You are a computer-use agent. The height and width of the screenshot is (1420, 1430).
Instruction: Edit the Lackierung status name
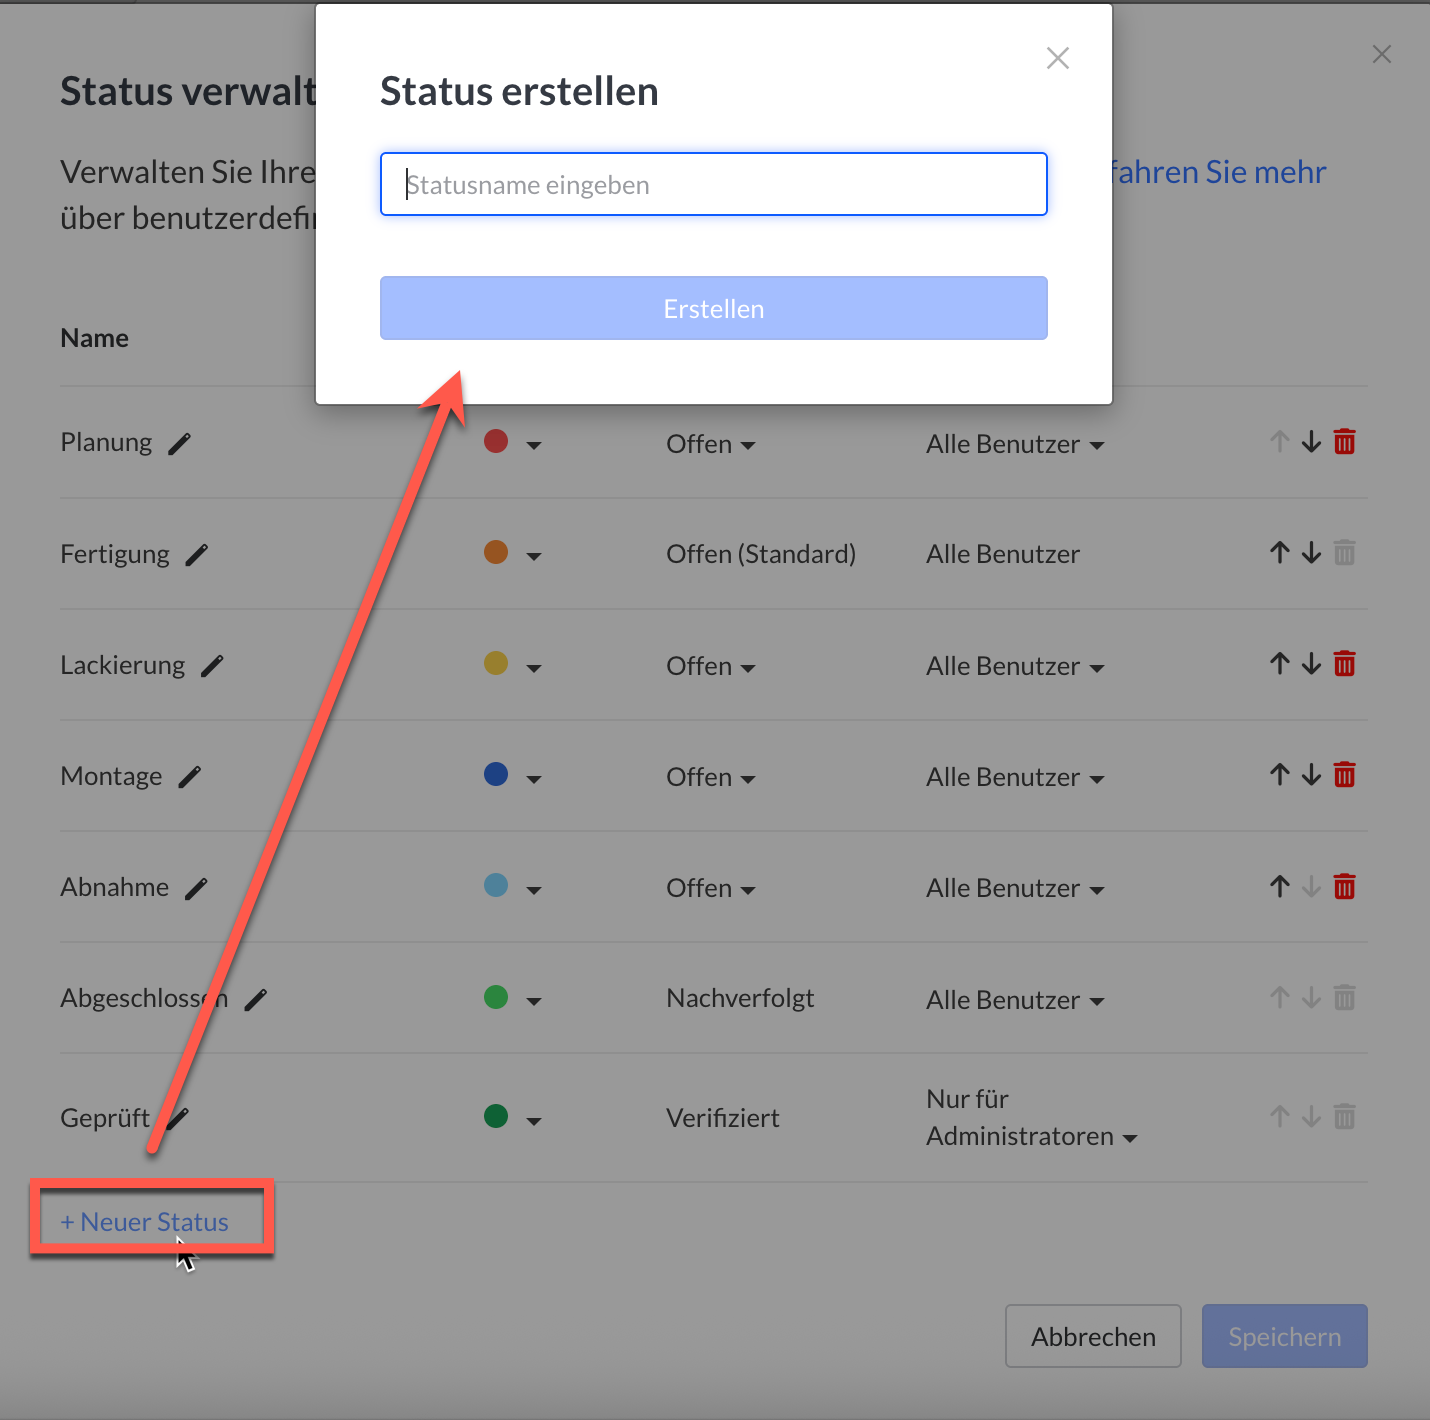(x=212, y=666)
